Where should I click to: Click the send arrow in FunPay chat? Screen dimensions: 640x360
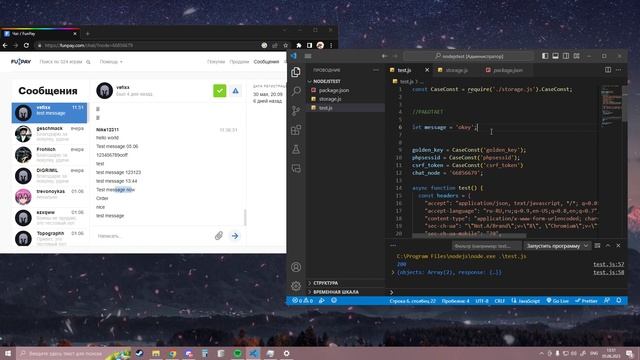pyautogui.click(x=235, y=236)
